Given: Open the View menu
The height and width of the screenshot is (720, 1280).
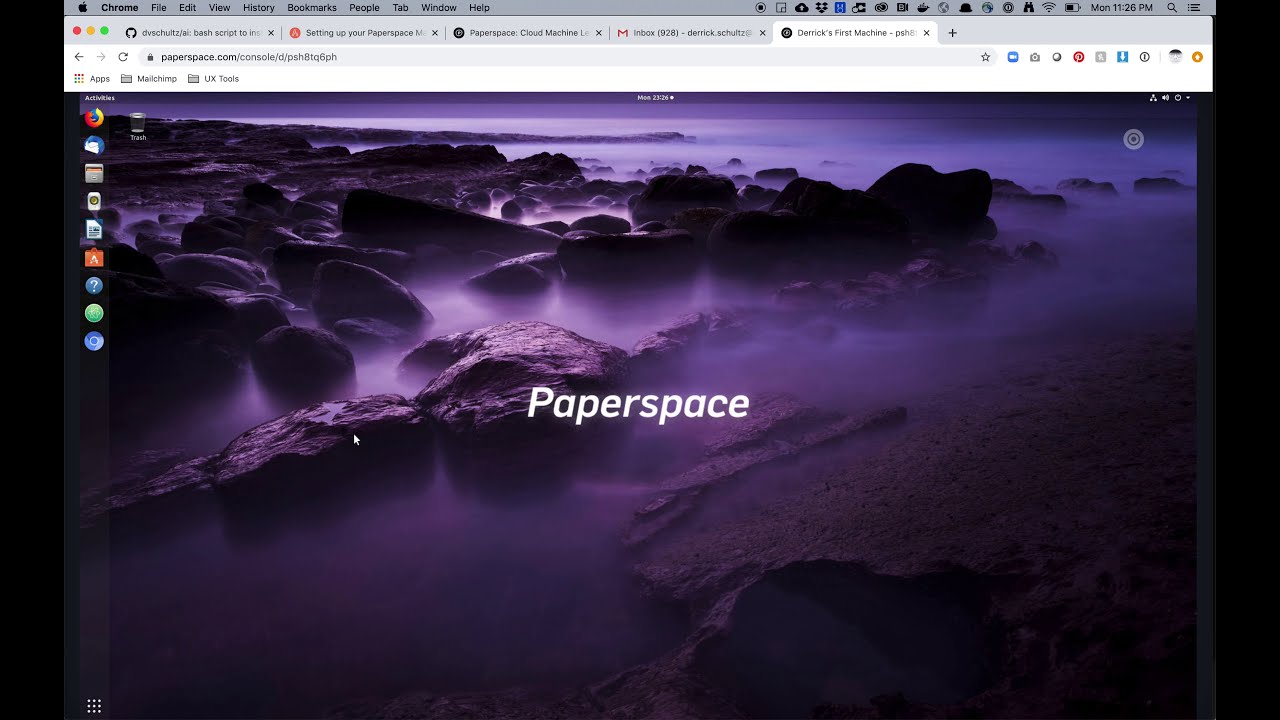Looking at the screenshot, I should click(219, 8).
